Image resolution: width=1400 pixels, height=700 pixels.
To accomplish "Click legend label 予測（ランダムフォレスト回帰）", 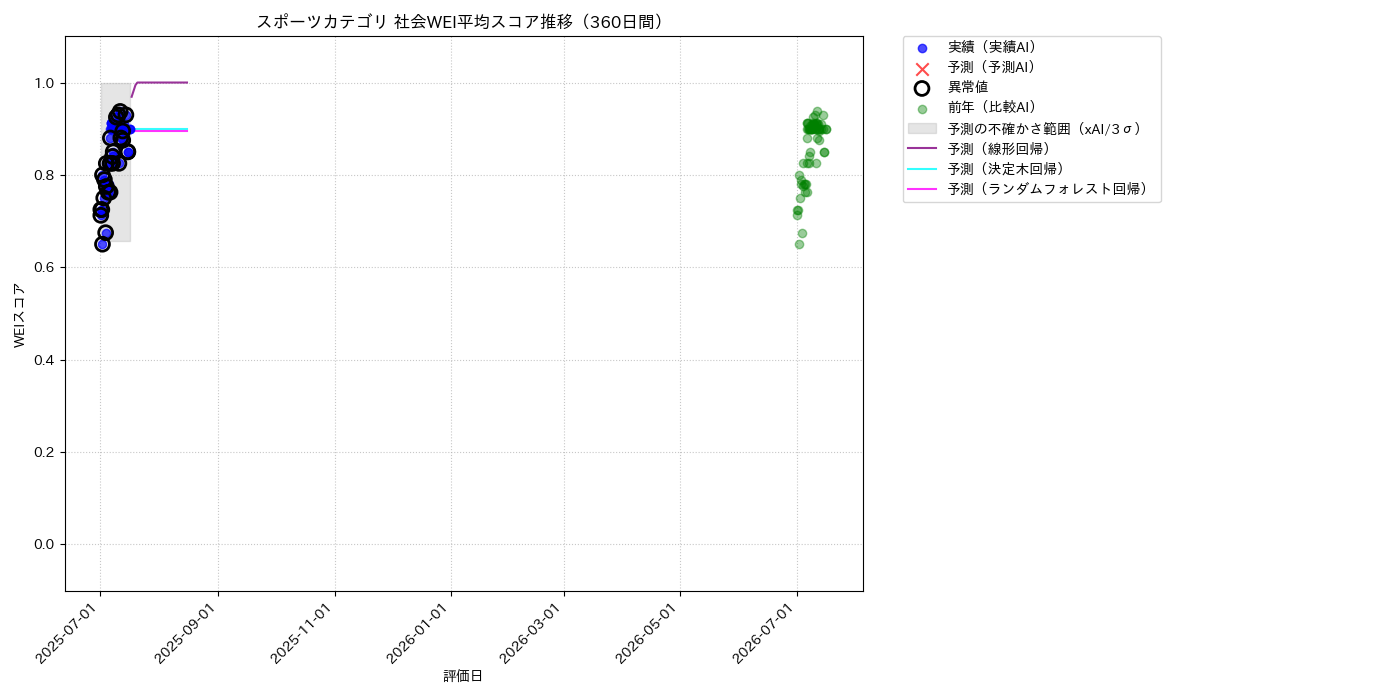I will 1048,189.
